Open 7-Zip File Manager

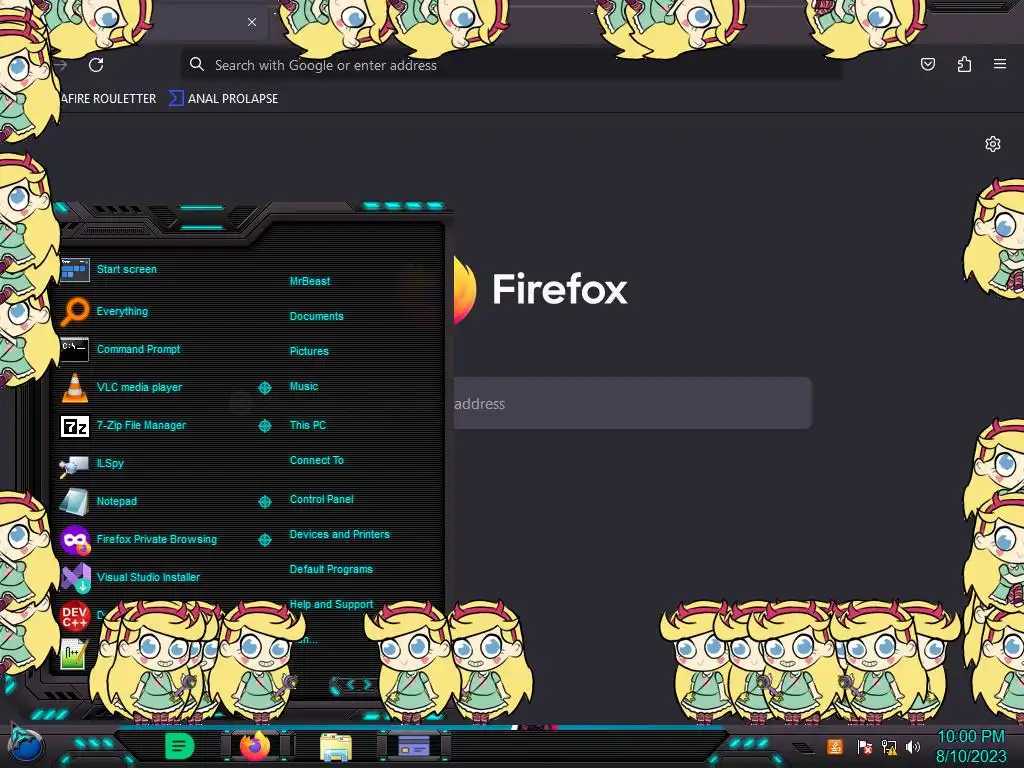123,426
